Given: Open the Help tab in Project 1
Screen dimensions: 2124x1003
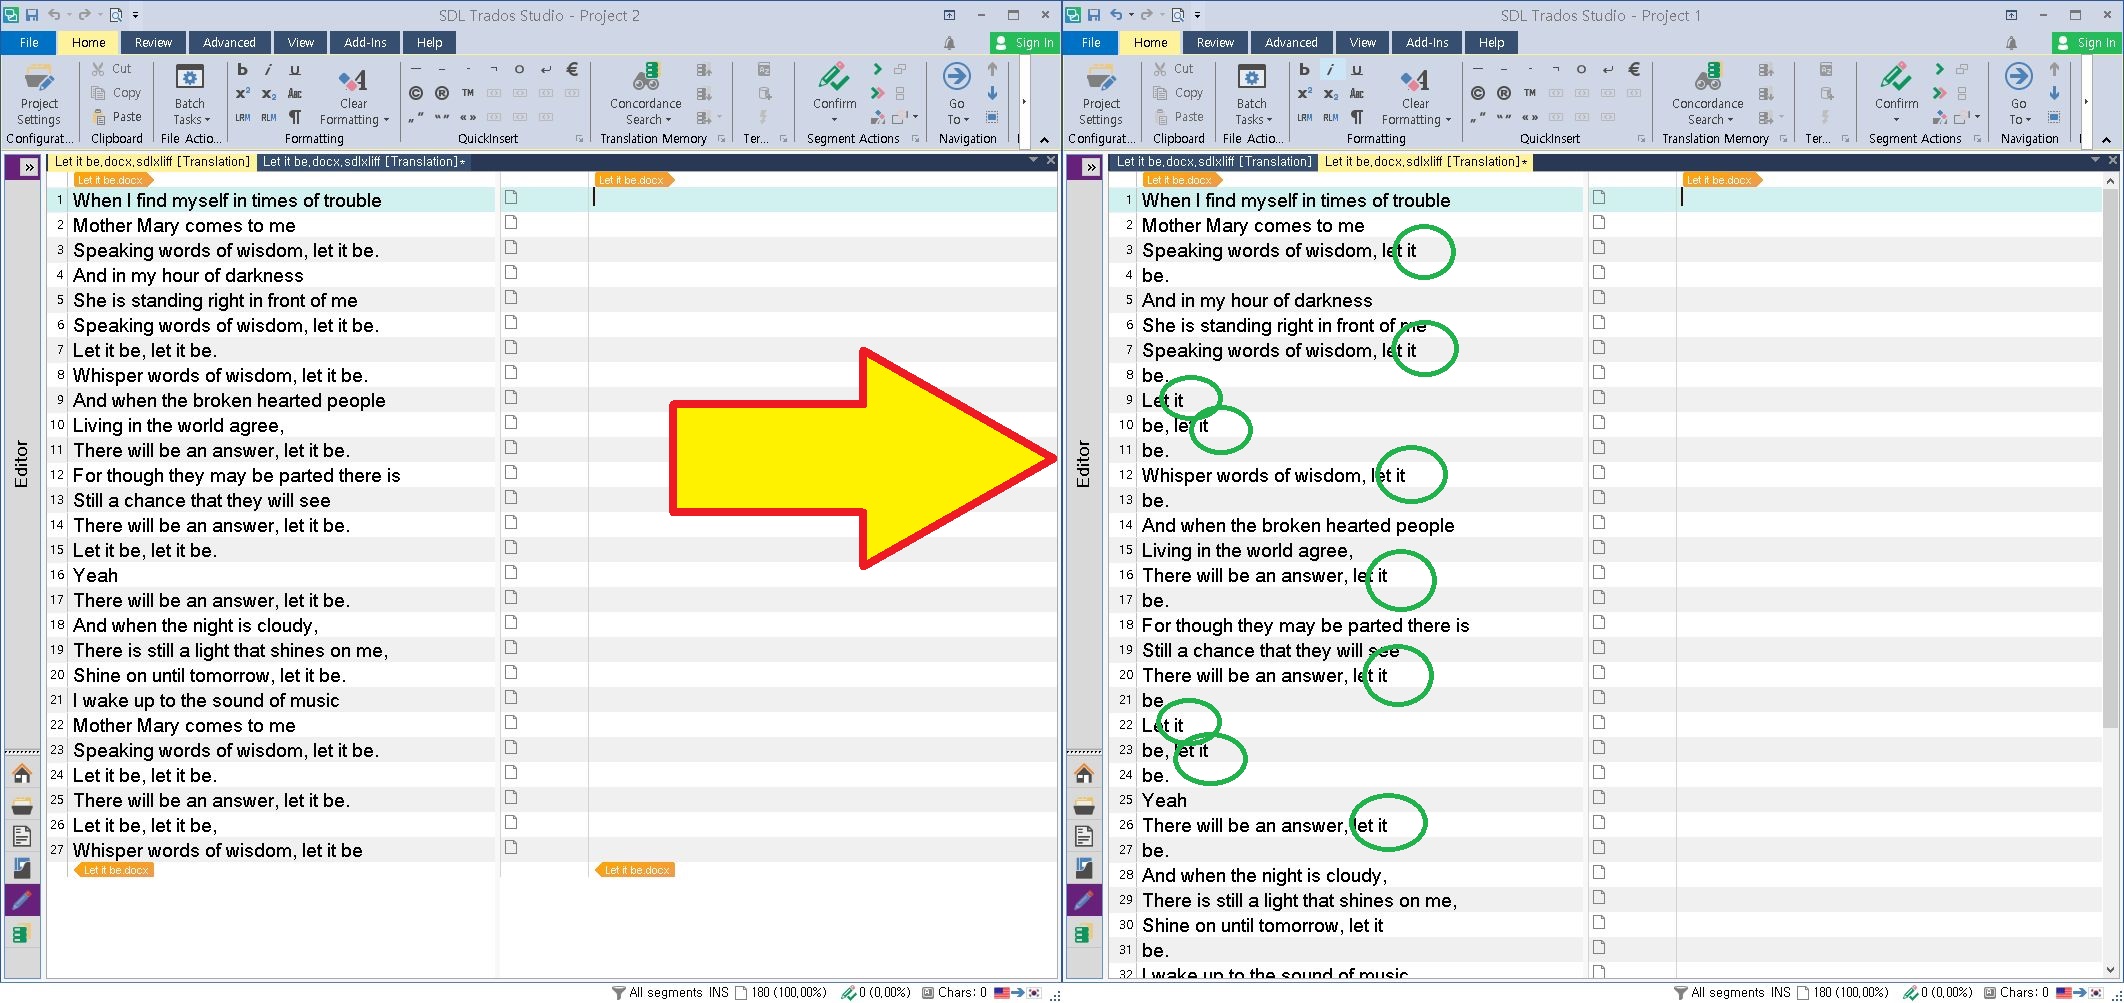Looking at the screenshot, I should pos(1492,43).
